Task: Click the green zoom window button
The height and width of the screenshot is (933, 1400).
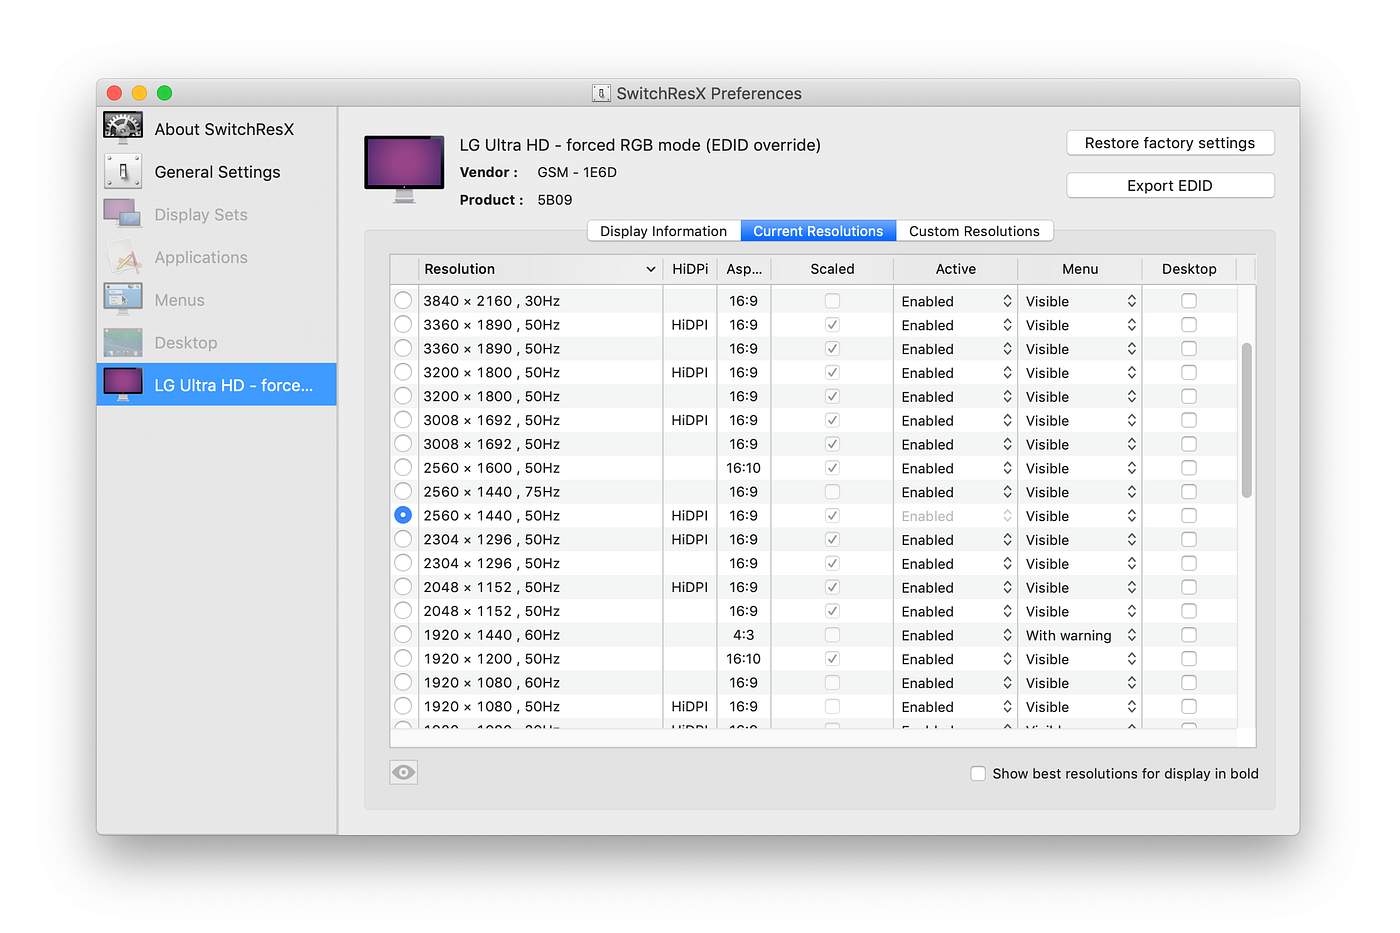Action: click(164, 93)
